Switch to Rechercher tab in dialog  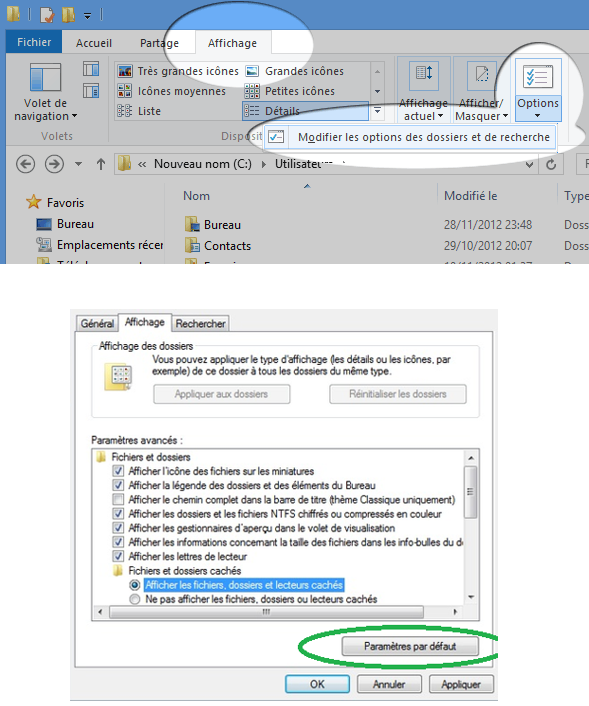[x=200, y=323]
